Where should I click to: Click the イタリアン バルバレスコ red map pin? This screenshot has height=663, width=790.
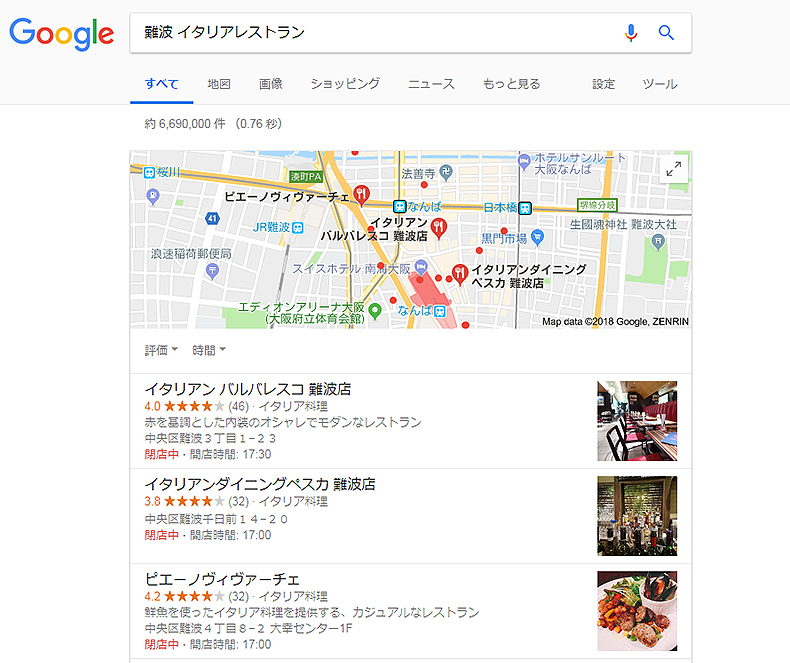click(439, 229)
